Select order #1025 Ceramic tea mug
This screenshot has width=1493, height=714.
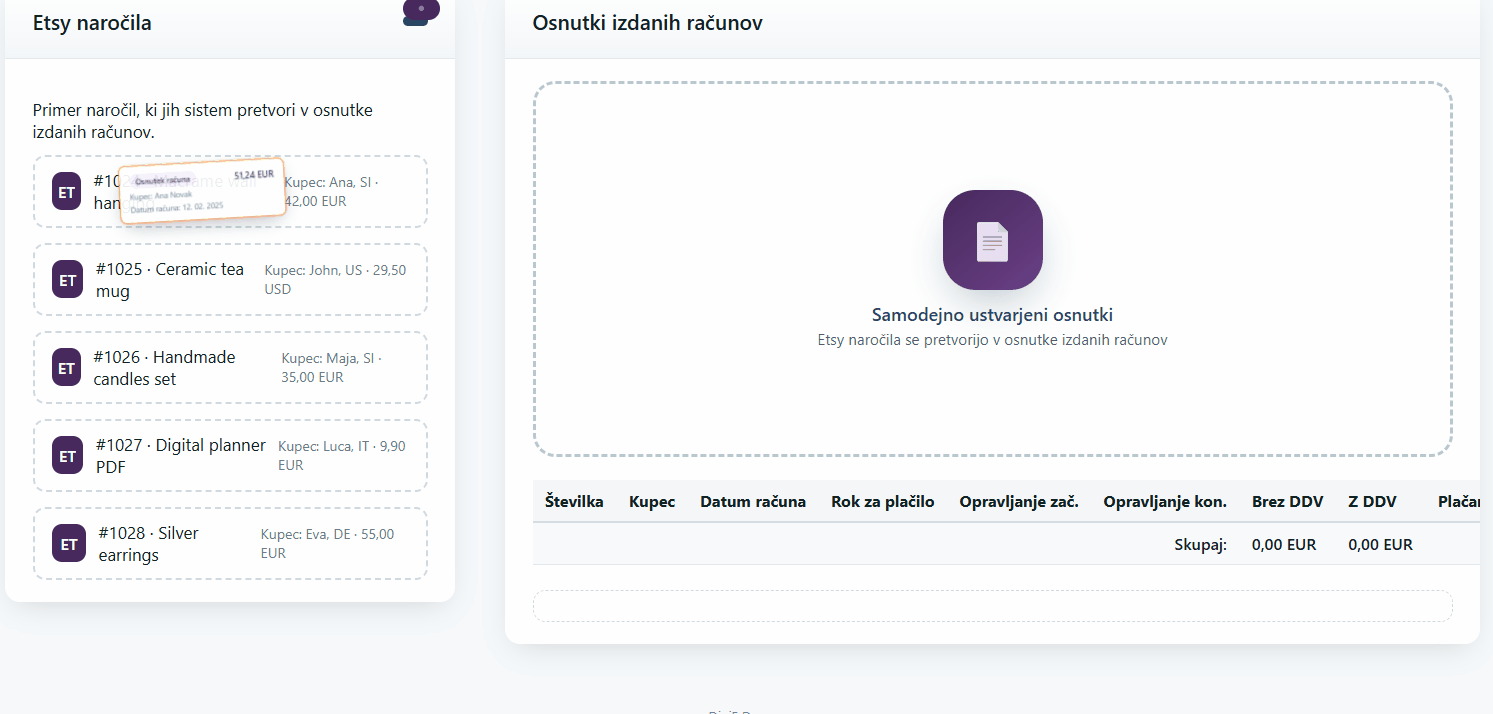point(230,280)
